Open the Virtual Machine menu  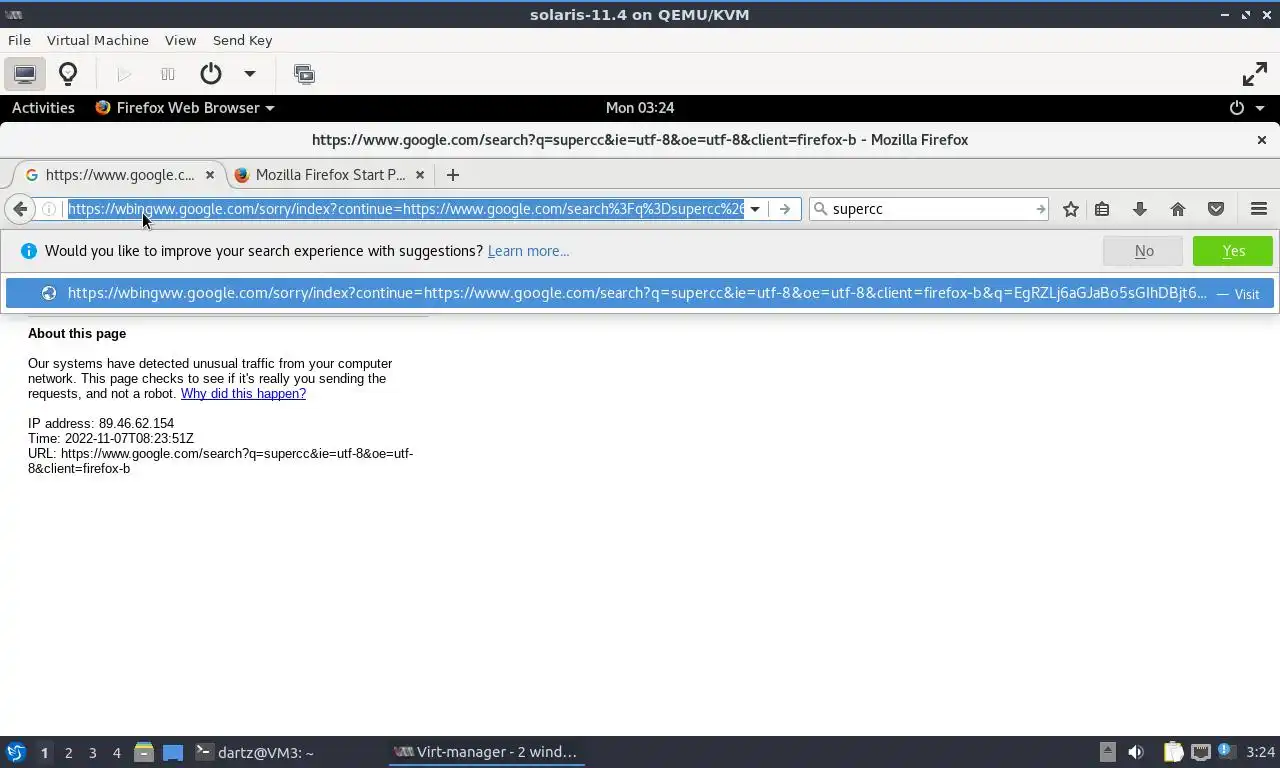coord(98,40)
